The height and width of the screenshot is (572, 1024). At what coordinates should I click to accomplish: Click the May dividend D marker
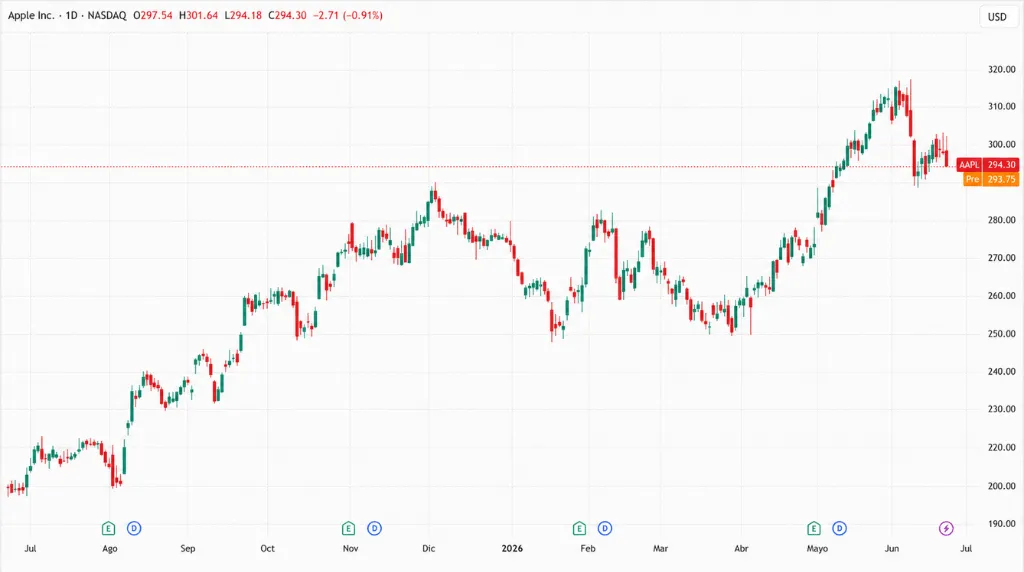[839, 528]
